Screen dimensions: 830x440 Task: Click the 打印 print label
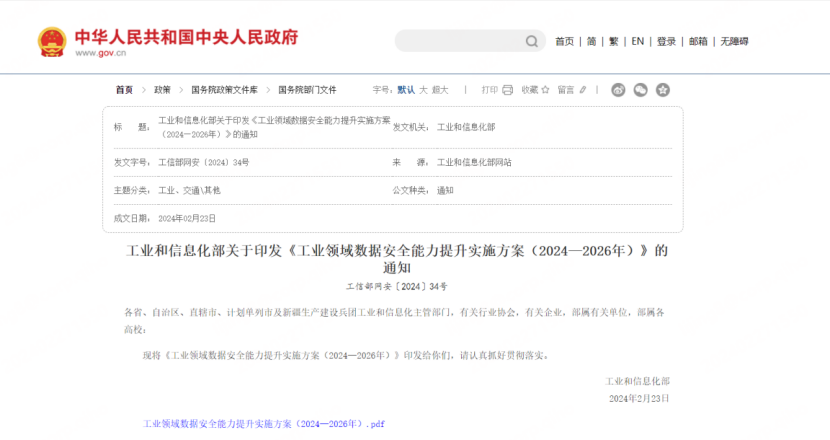tap(490, 90)
